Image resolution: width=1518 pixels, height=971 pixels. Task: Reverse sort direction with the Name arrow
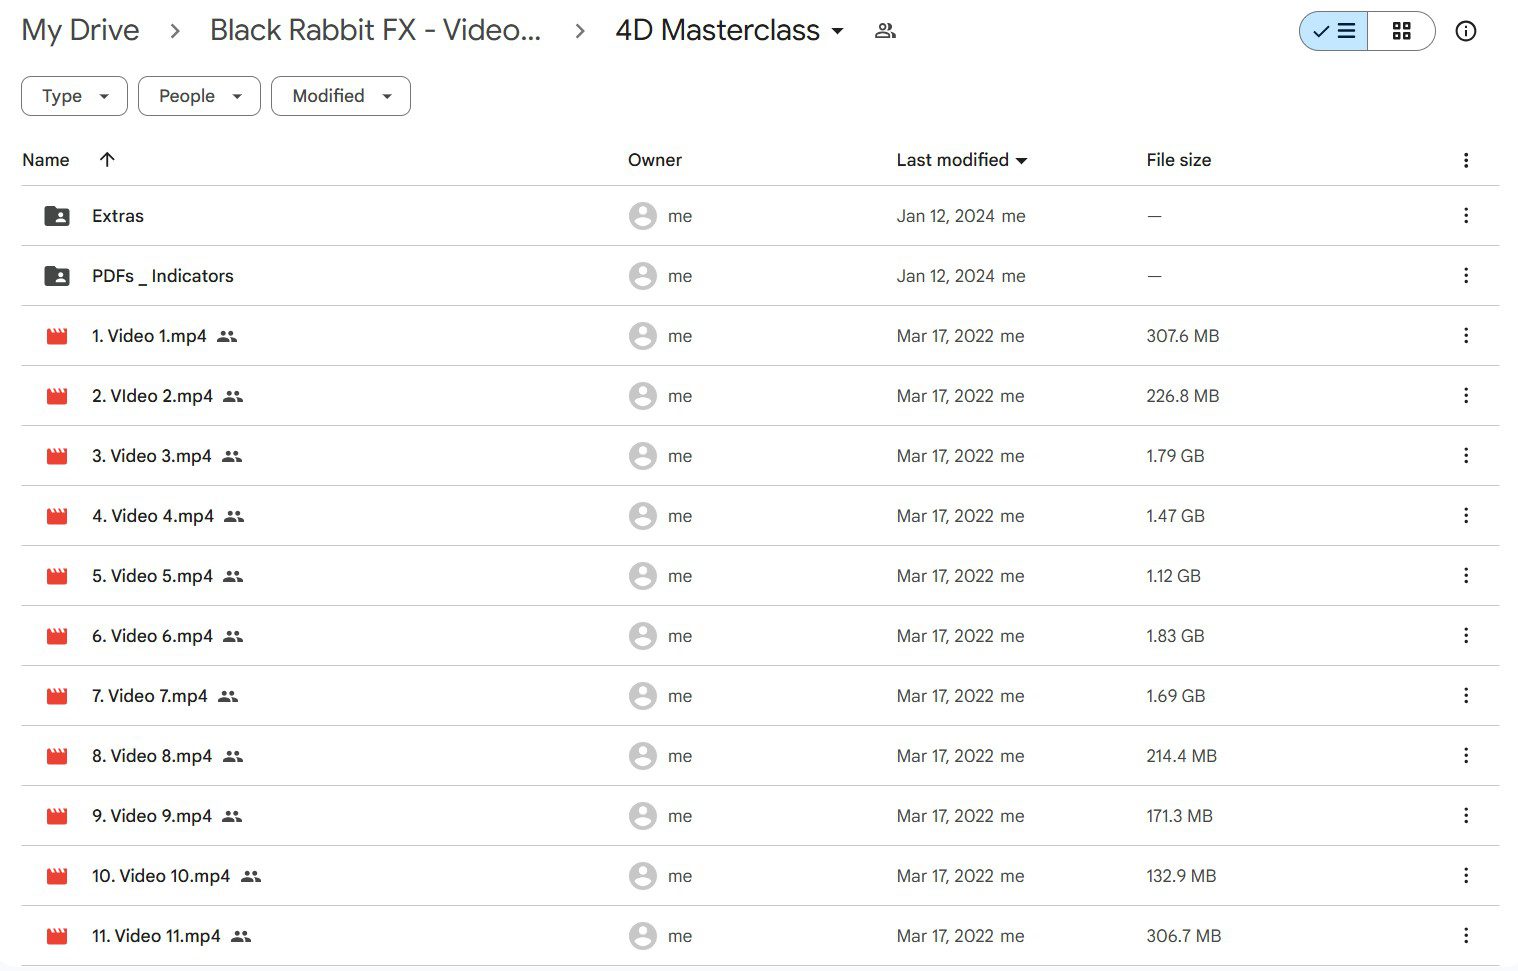[x=107, y=160]
